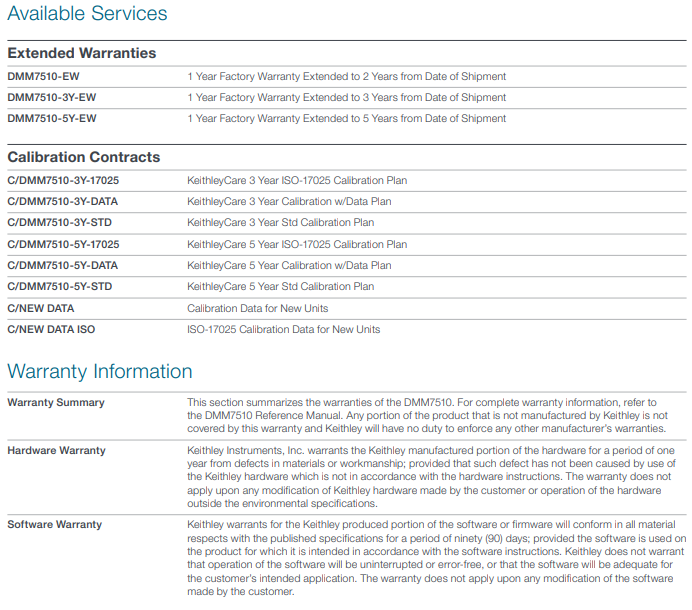
Task: Click the C/DMM7510-3Y-17025 part number
Action: [x=63, y=181]
